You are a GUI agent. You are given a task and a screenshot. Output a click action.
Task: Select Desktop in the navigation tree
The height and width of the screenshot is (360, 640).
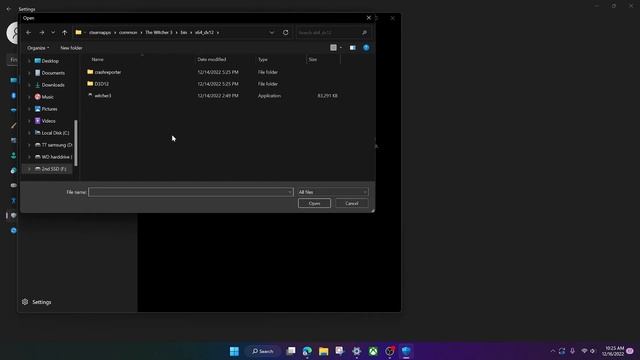pos(50,61)
